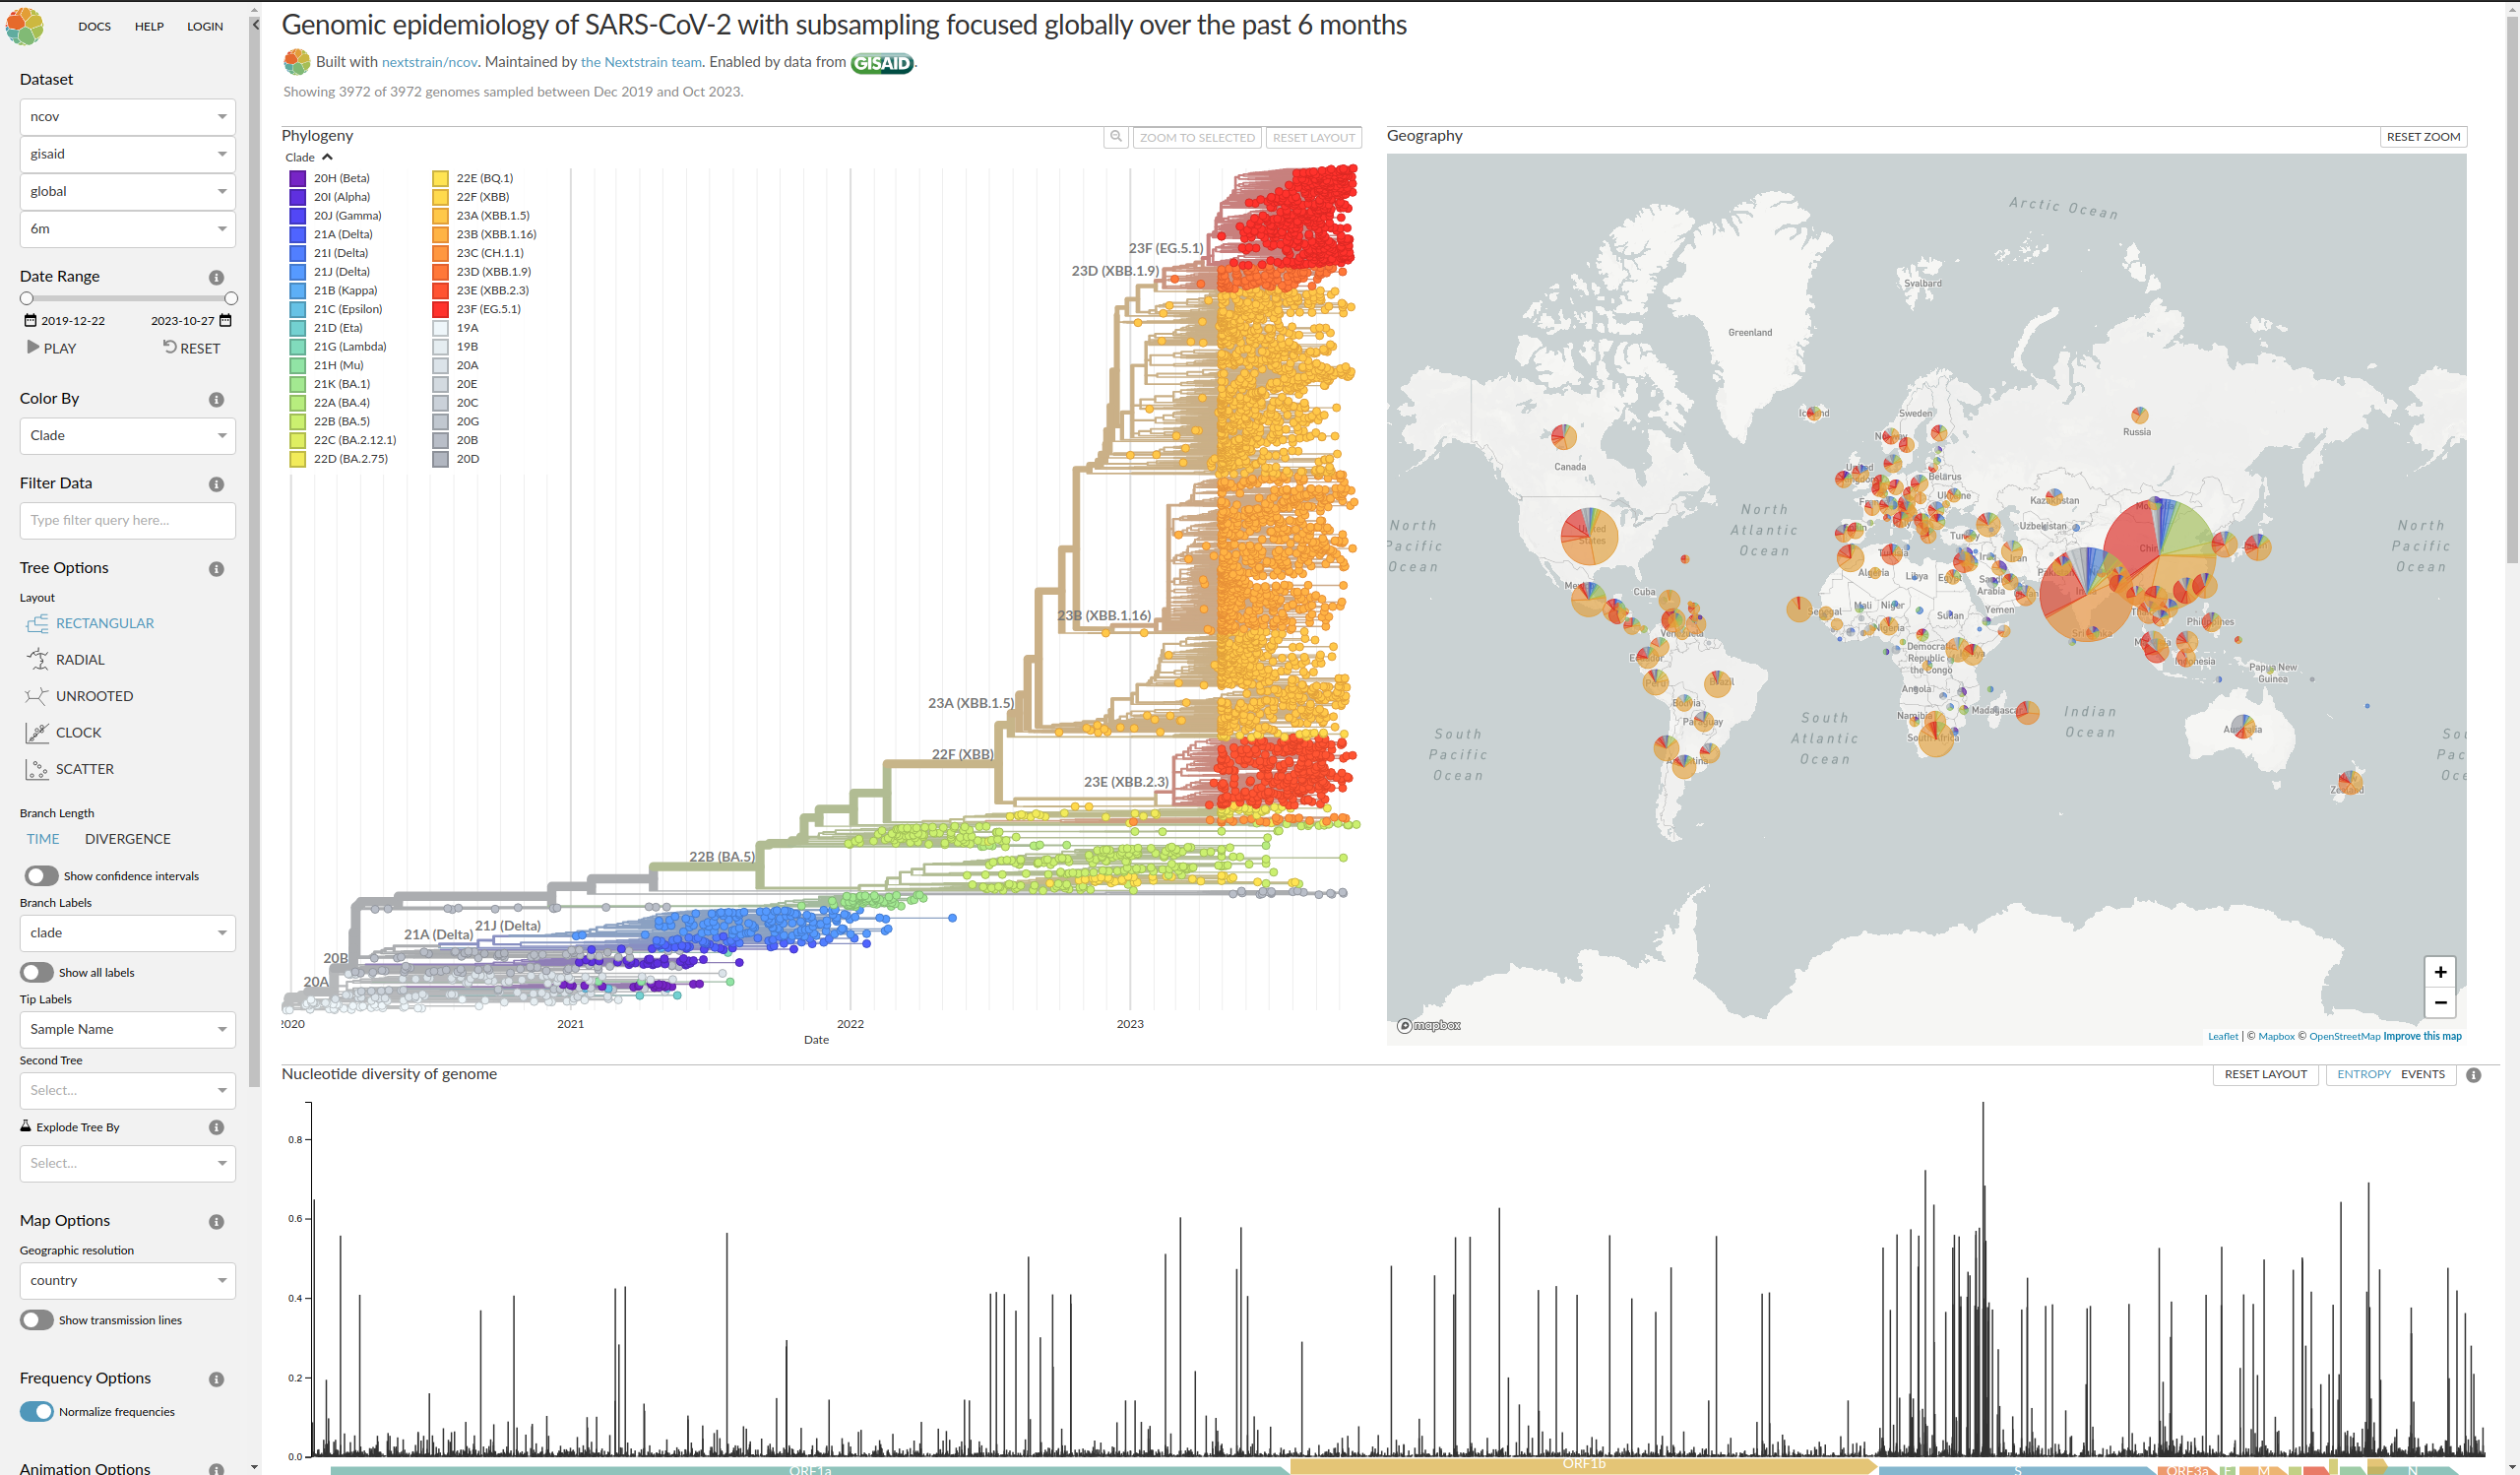
Task: Open the Filter Data info icon
Action: tap(216, 484)
